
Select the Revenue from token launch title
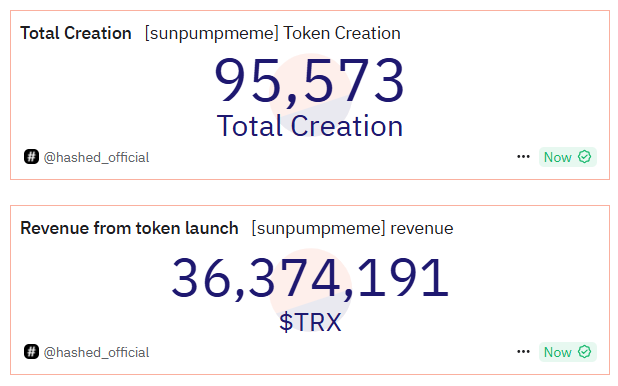pos(129,228)
